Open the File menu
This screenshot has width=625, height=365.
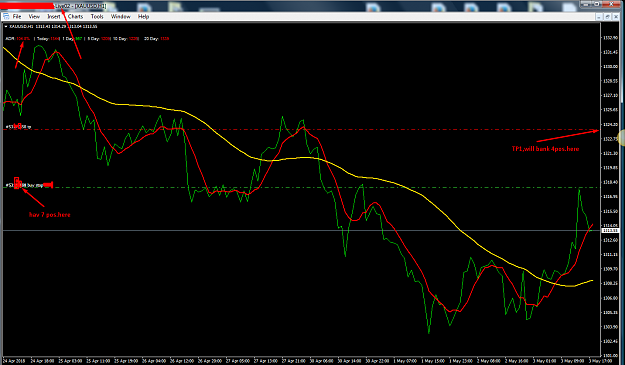click(17, 16)
